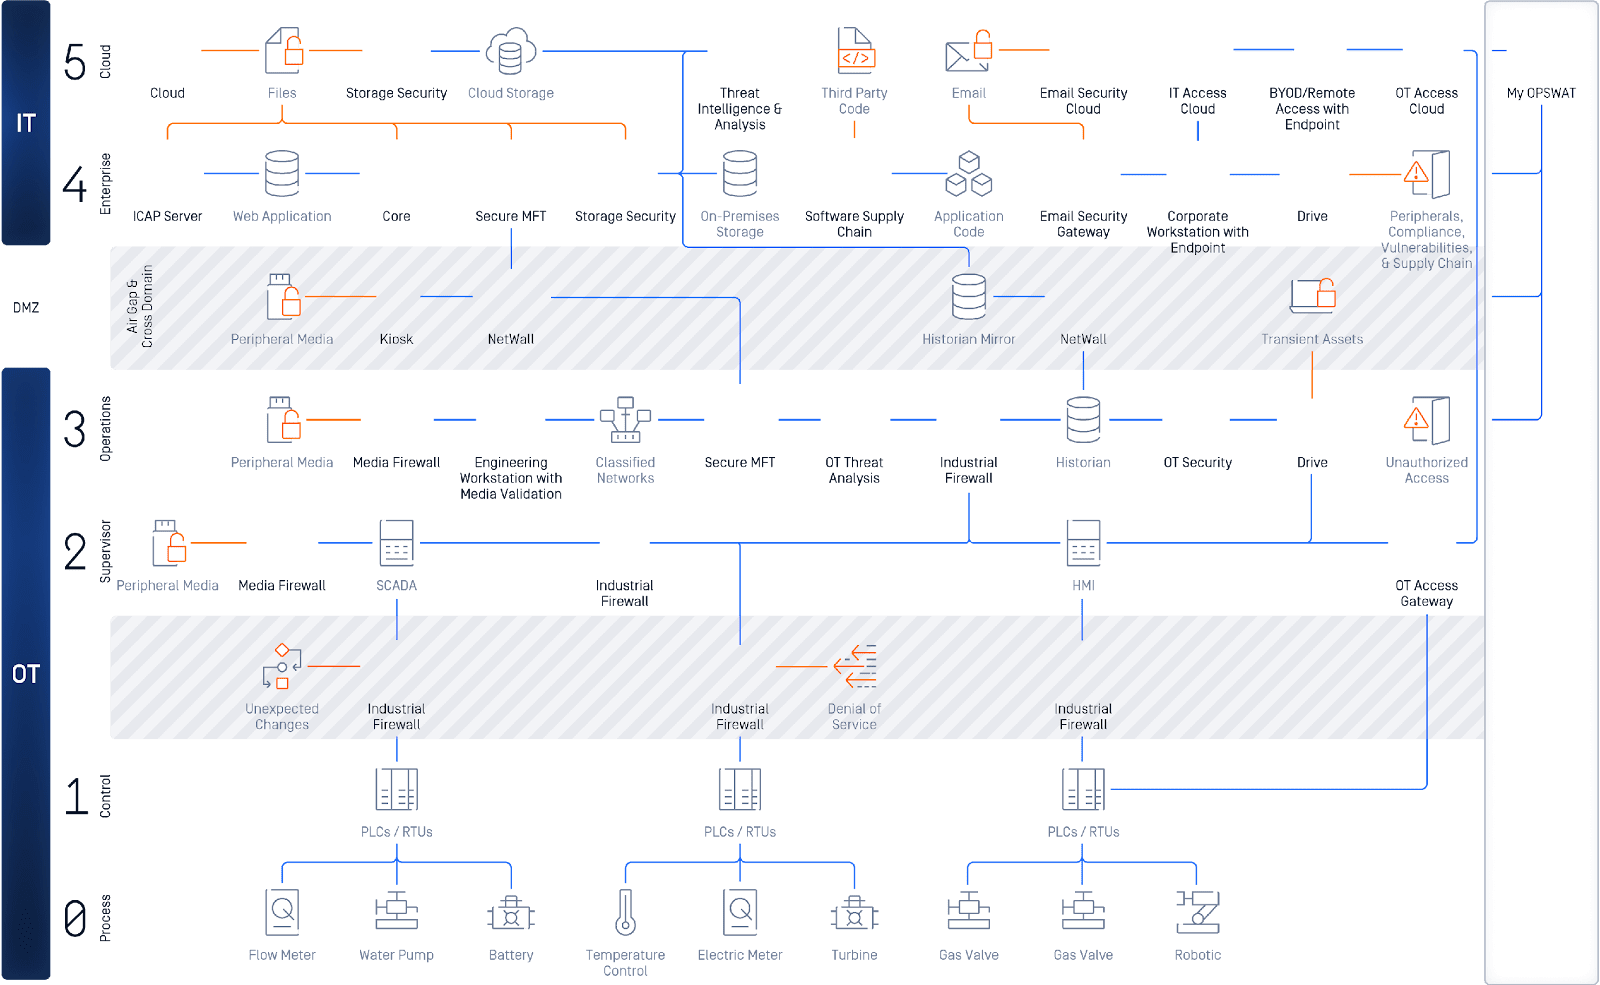Select the IT sidebar block
The height and width of the screenshot is (985, 1600).
tap(26, 122)
